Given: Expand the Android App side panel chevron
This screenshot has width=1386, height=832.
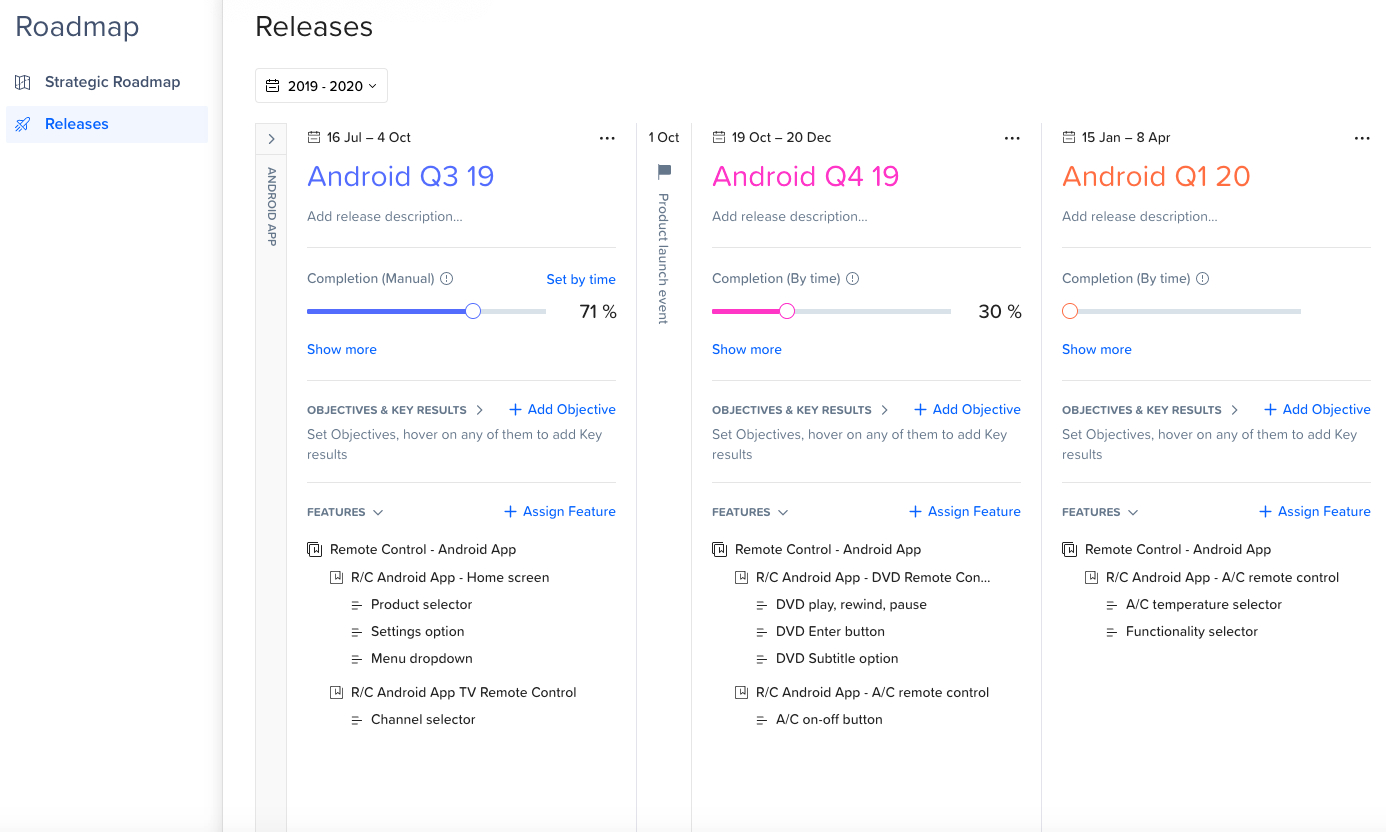Looking at the screenshot, I should tap(271, 139).
